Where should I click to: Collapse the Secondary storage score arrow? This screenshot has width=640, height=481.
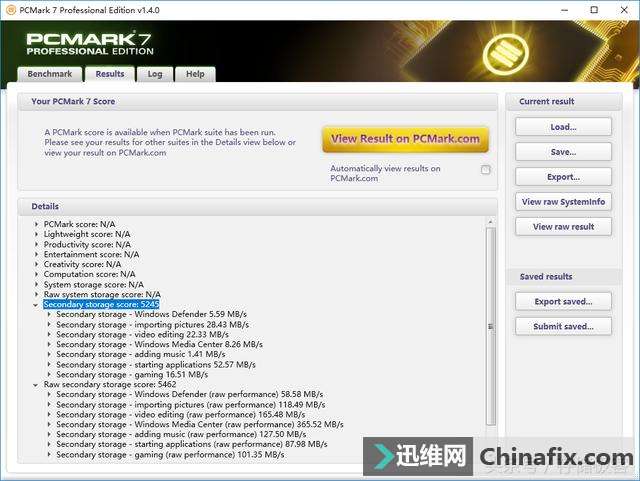click(x=36, y=305)
